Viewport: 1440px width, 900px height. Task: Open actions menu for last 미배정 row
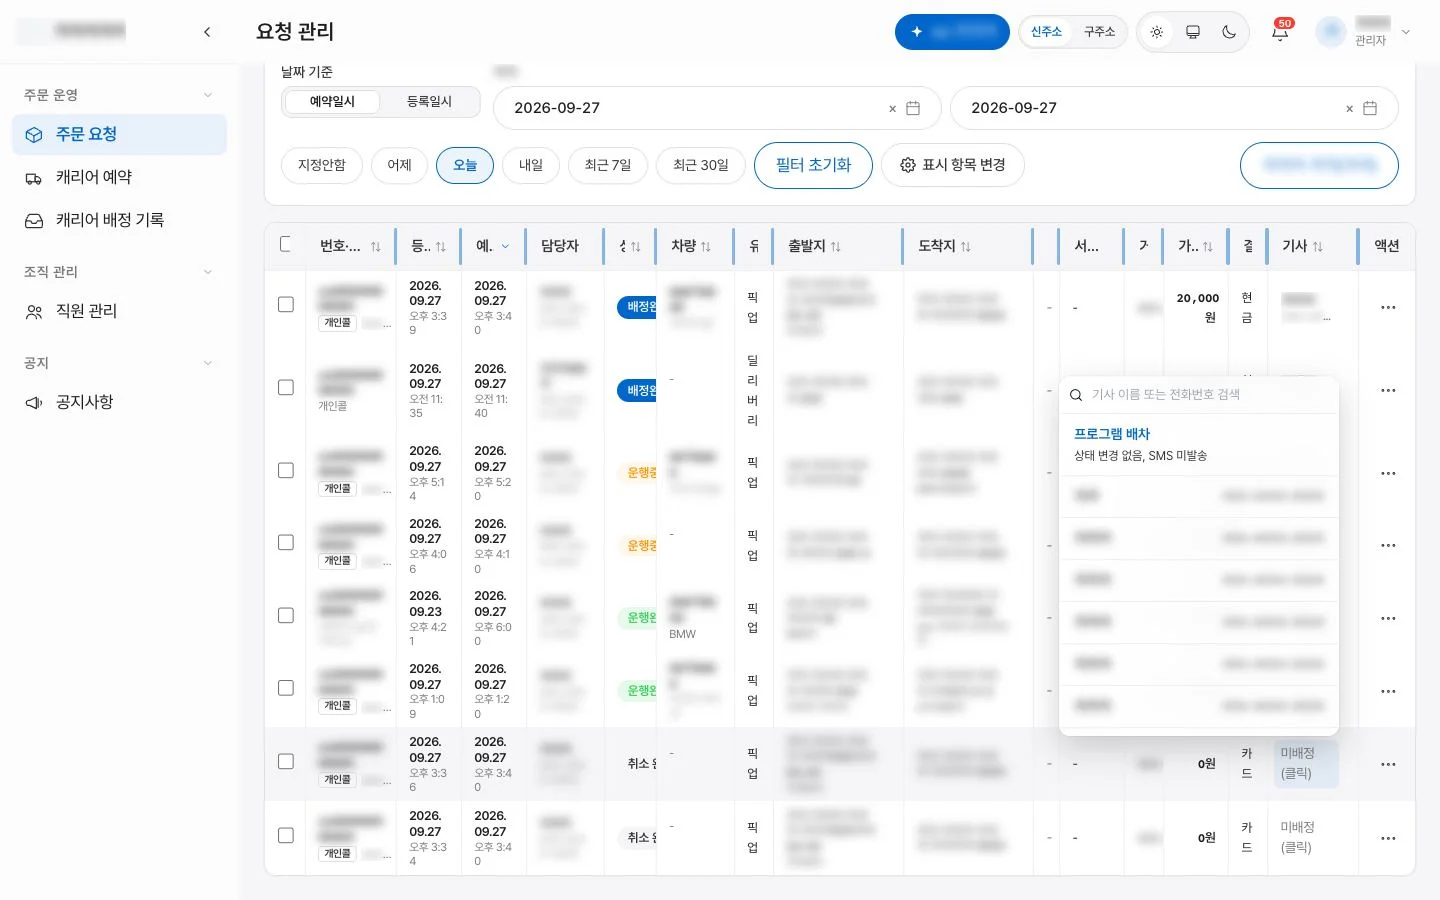[1388, 838]
